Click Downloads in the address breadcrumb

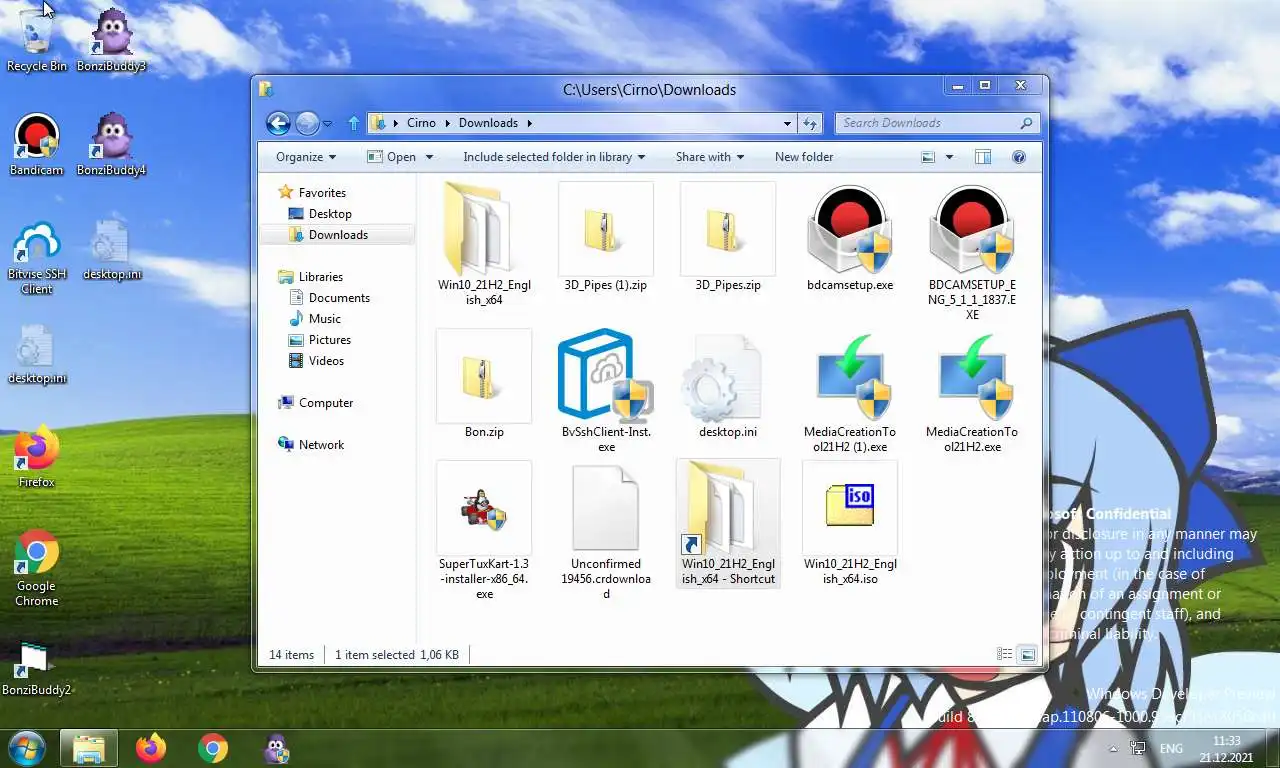(x=488, y=123)
